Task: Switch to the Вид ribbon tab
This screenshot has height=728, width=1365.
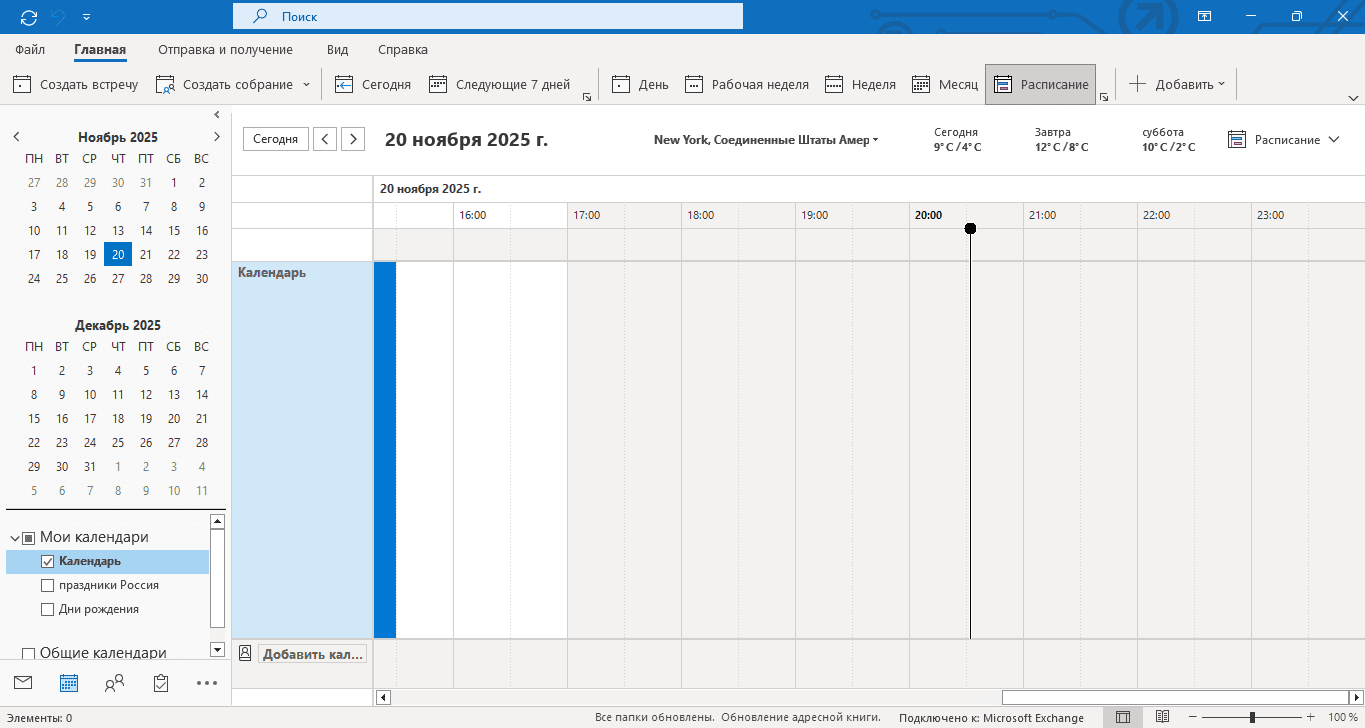Action: [x=337, y=49]
